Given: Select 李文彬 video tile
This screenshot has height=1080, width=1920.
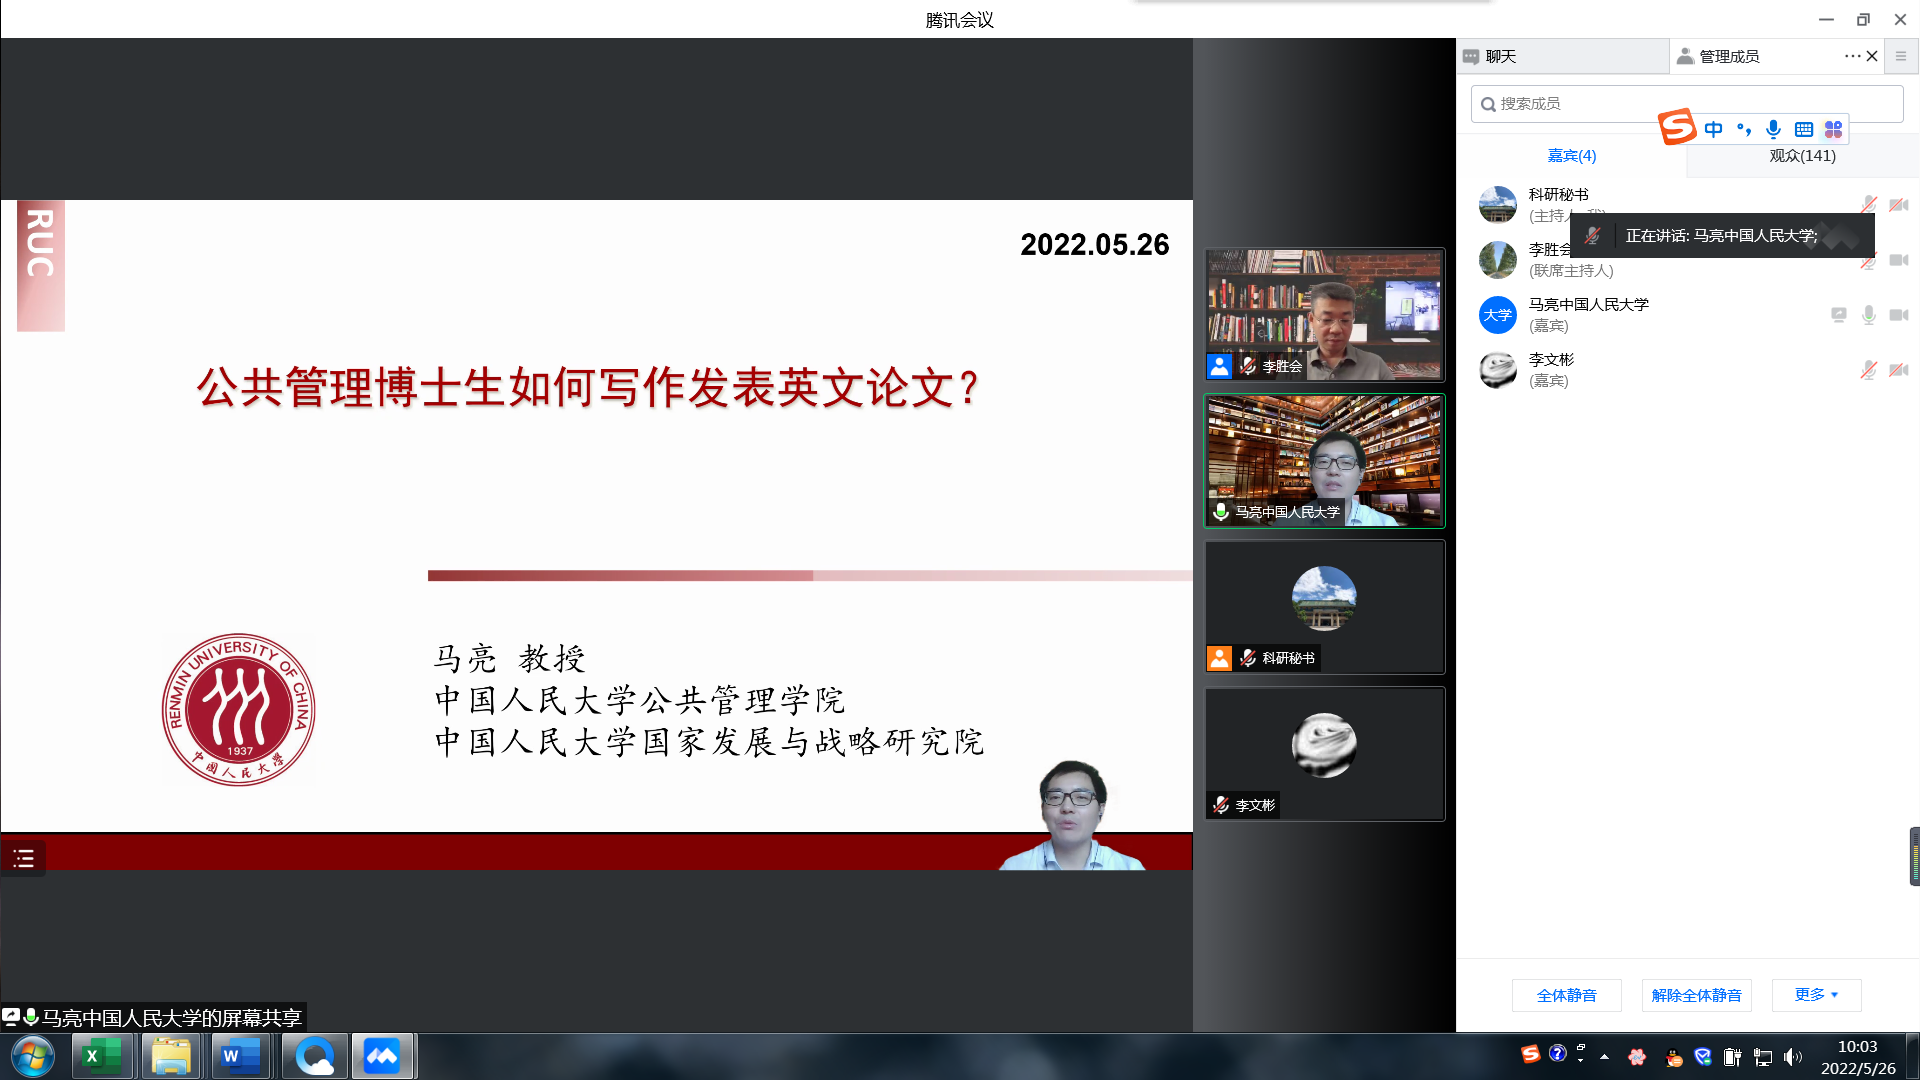Looking at the screenshot, I should click(x=1324, y=753).
